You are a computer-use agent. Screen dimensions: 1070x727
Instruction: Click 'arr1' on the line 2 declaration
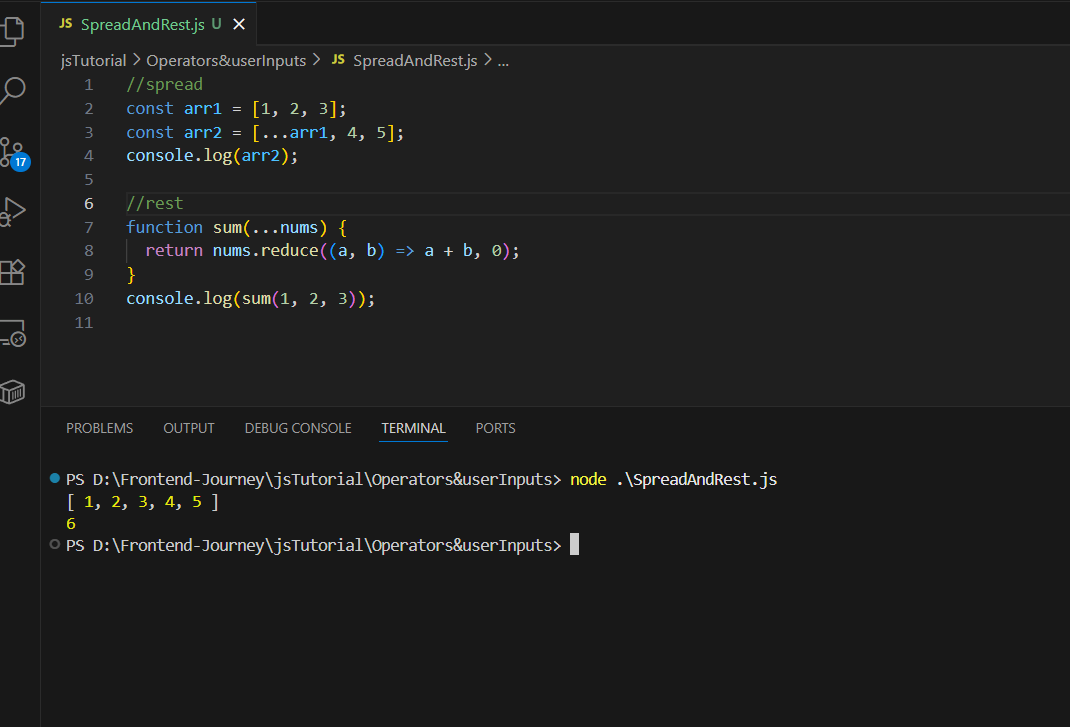[x=203, y=109]
